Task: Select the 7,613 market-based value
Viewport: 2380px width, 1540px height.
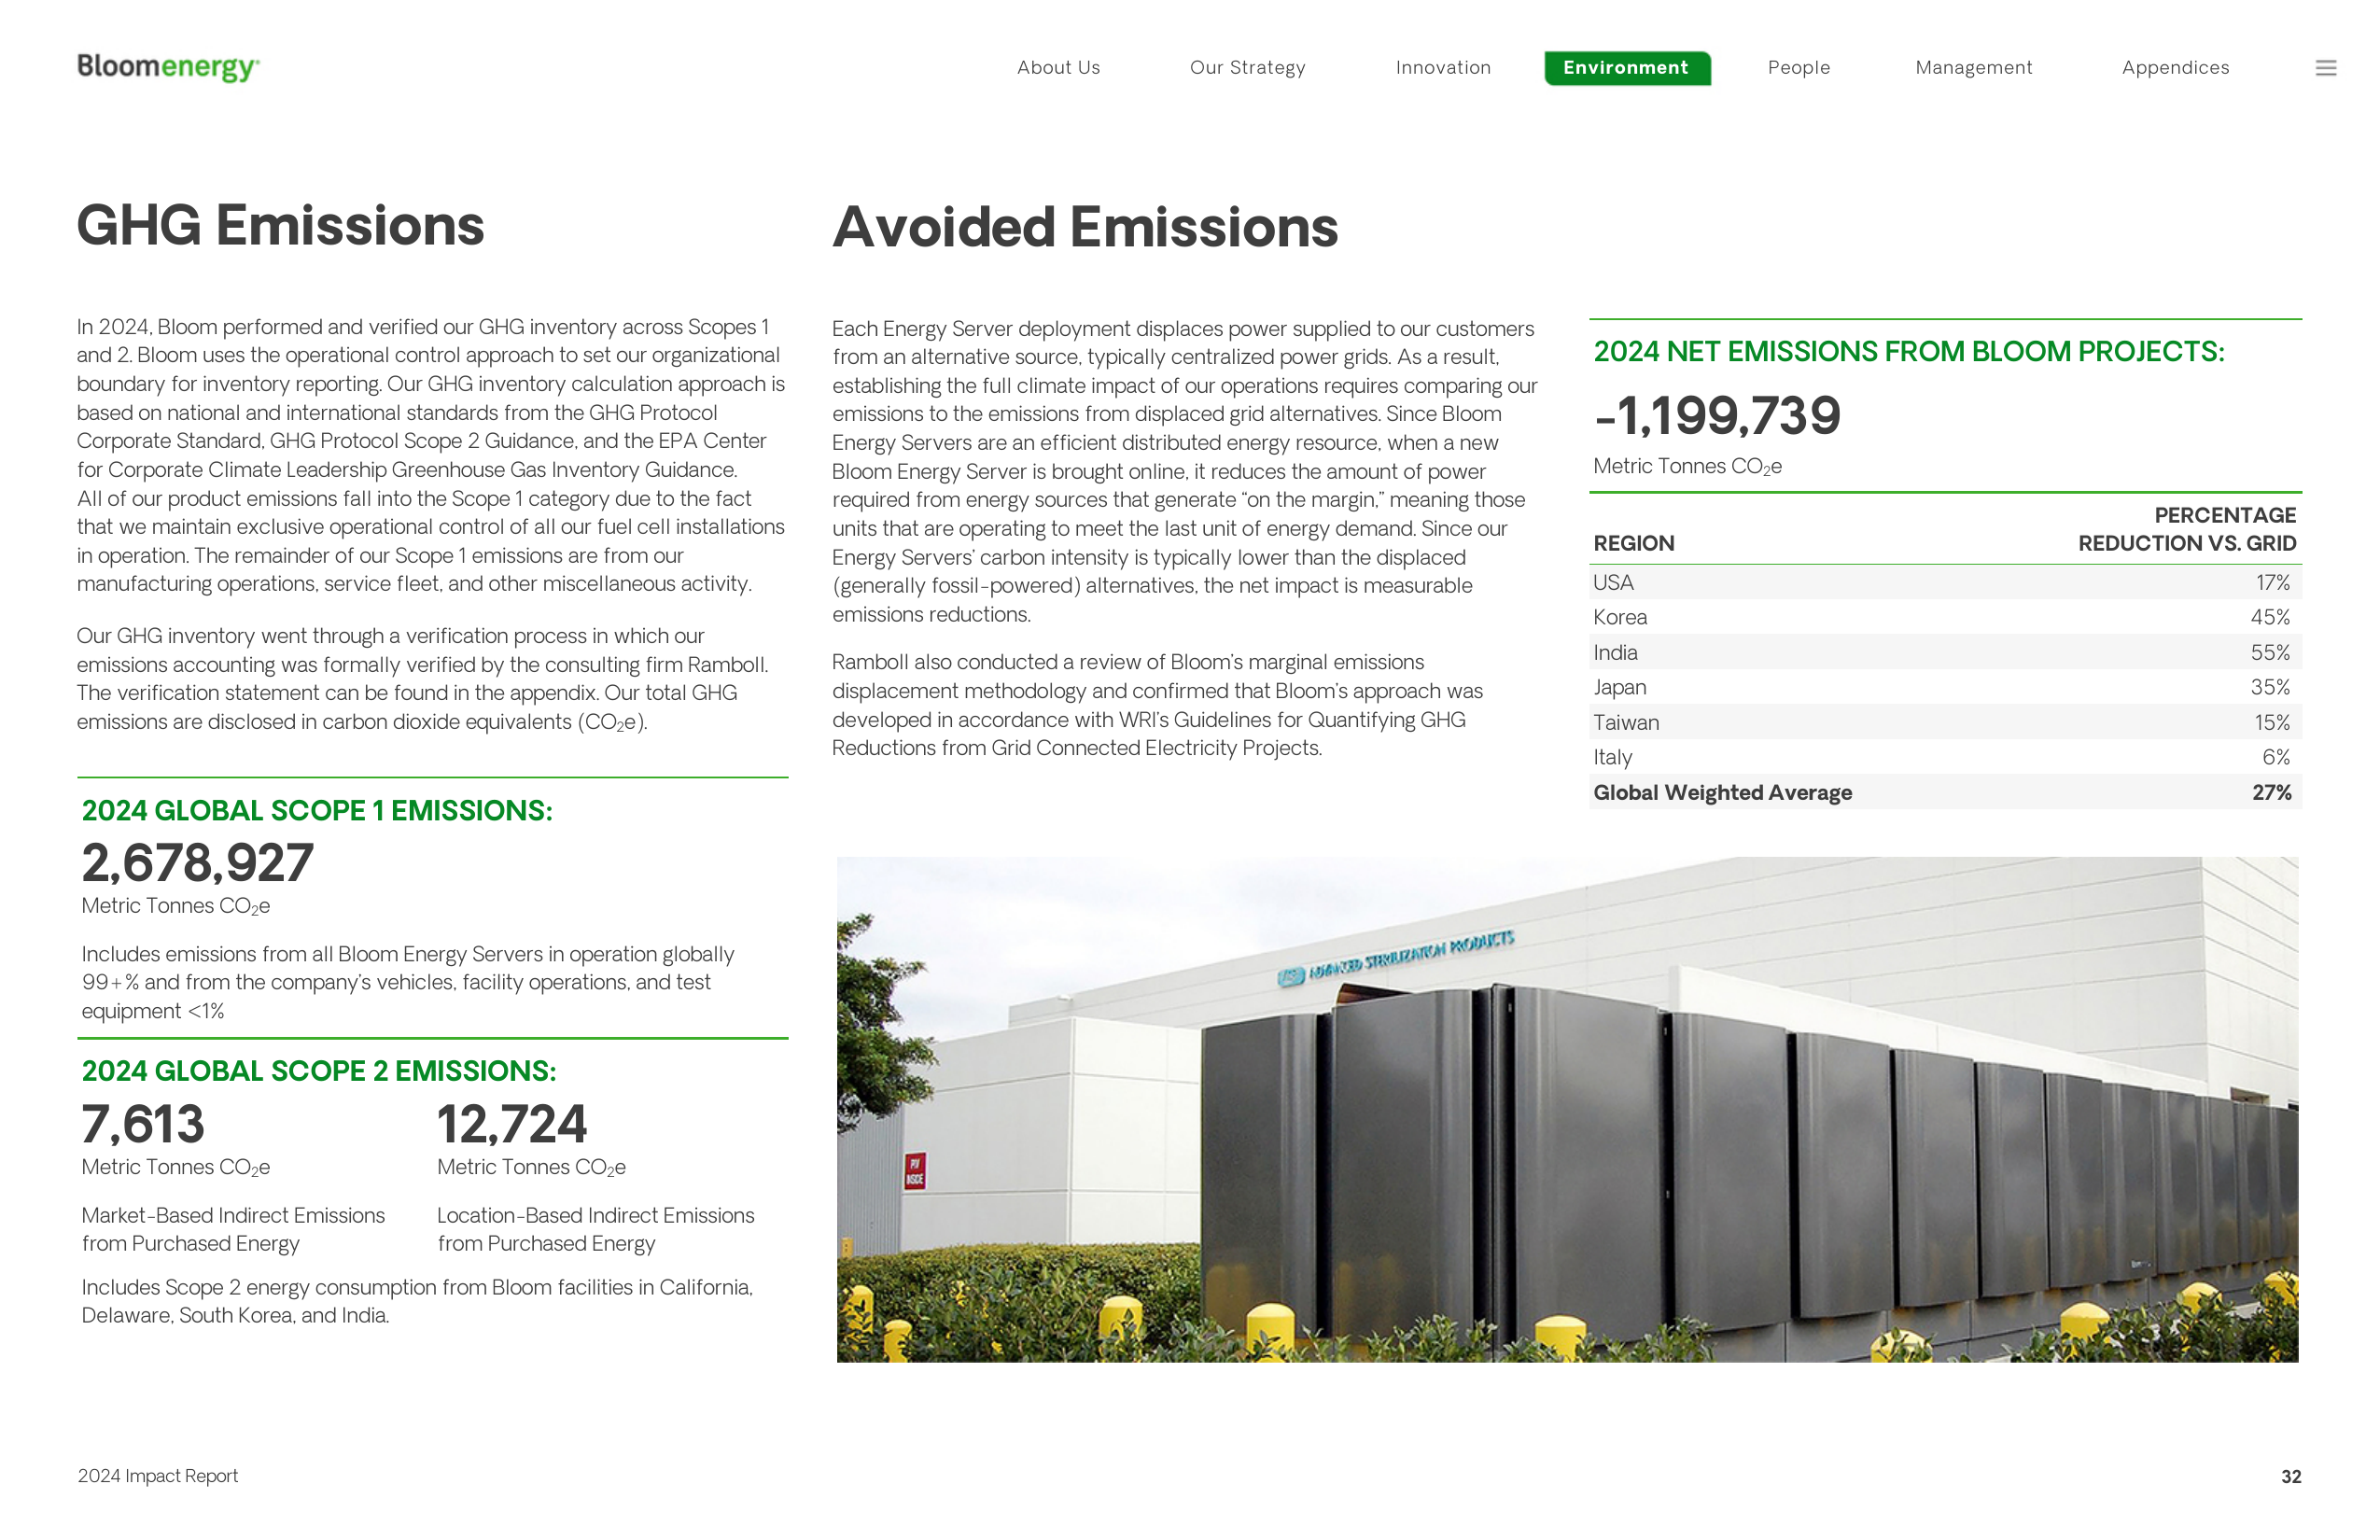Action: 143,1124
